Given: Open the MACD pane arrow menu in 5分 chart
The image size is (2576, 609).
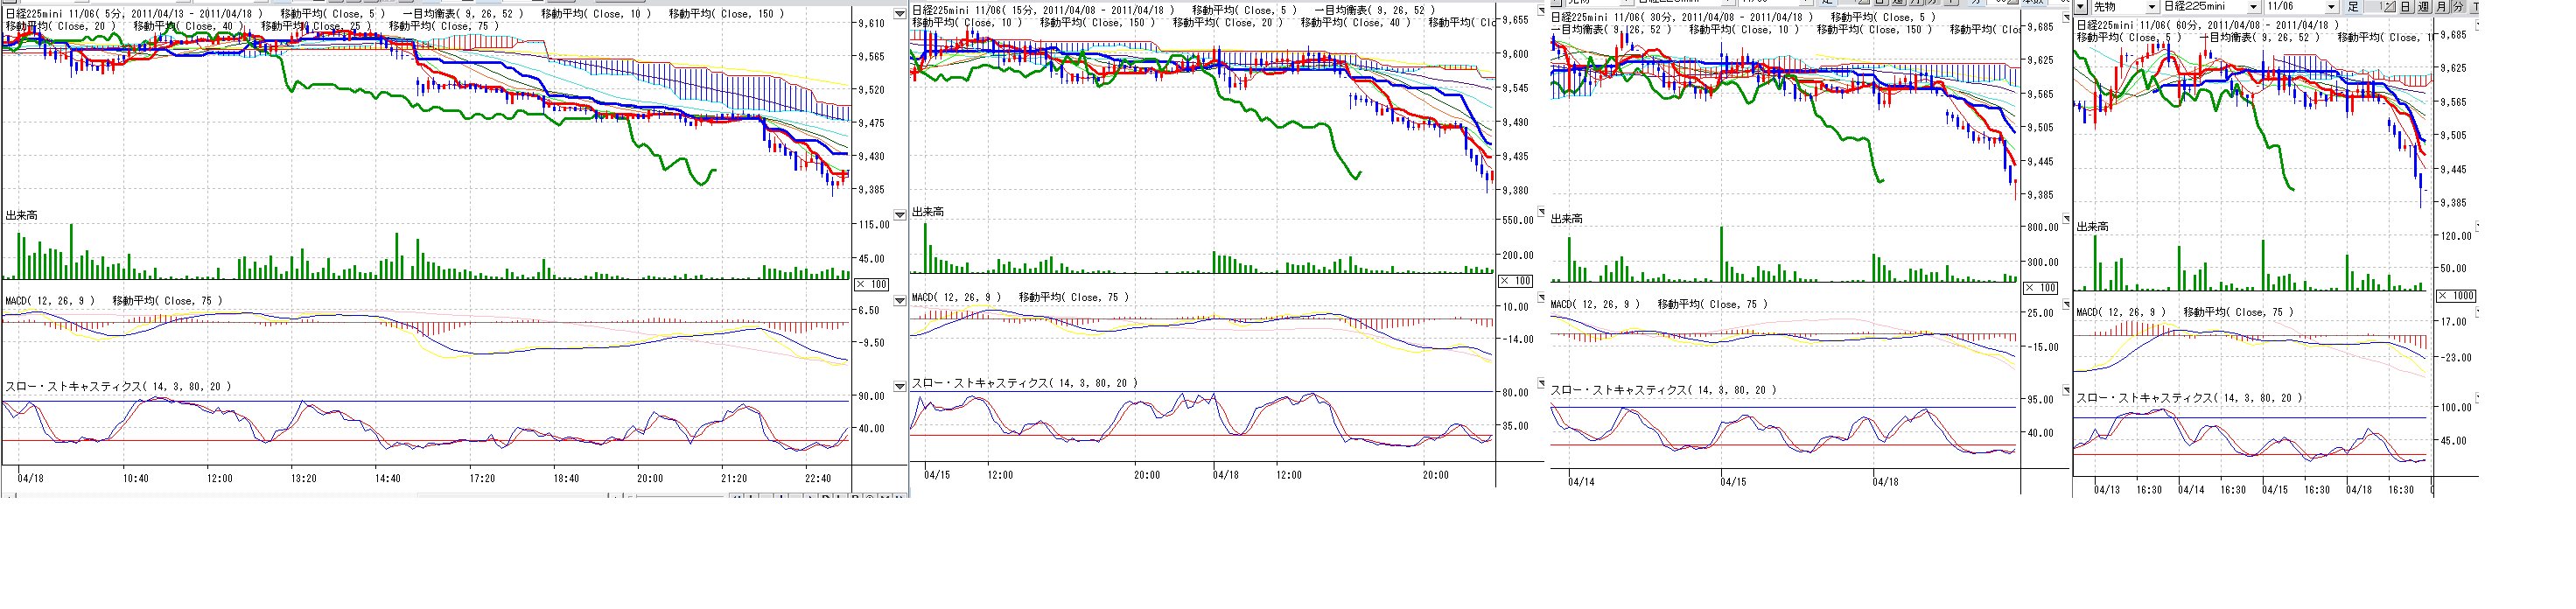Looking at the screenshot, I should click(899, 300).
